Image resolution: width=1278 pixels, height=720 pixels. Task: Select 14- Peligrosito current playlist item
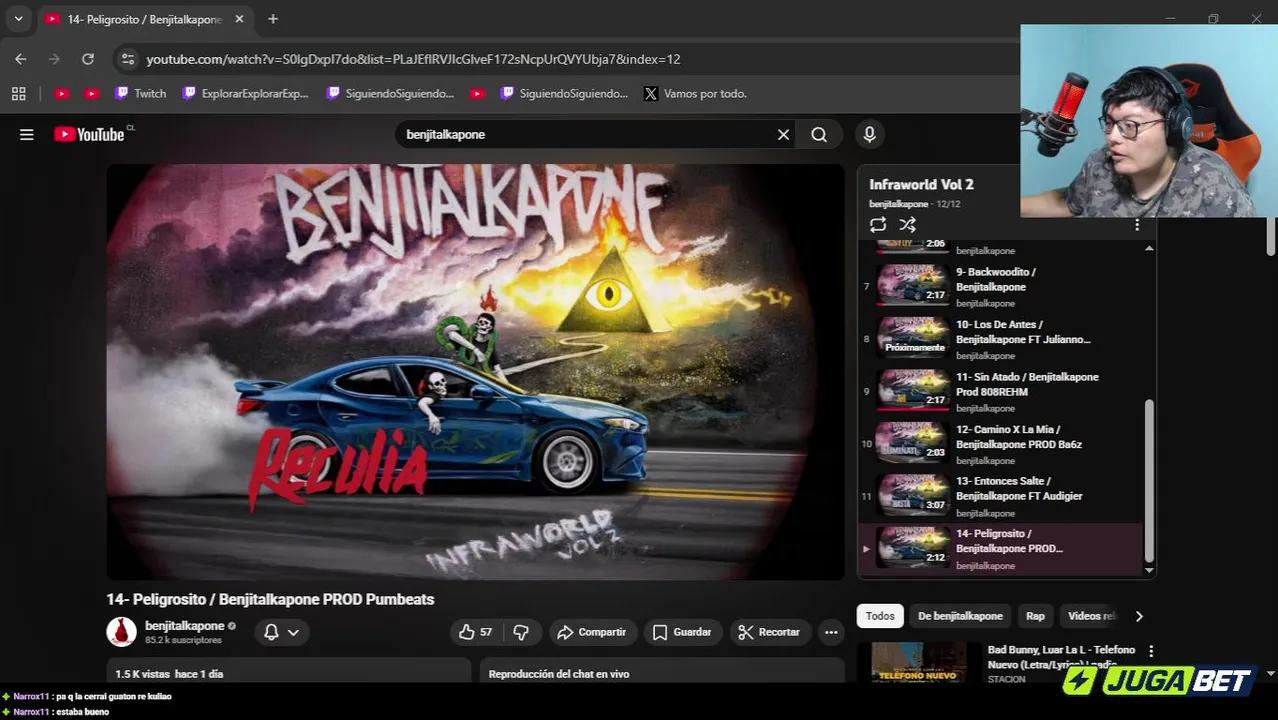point(1001,548)
